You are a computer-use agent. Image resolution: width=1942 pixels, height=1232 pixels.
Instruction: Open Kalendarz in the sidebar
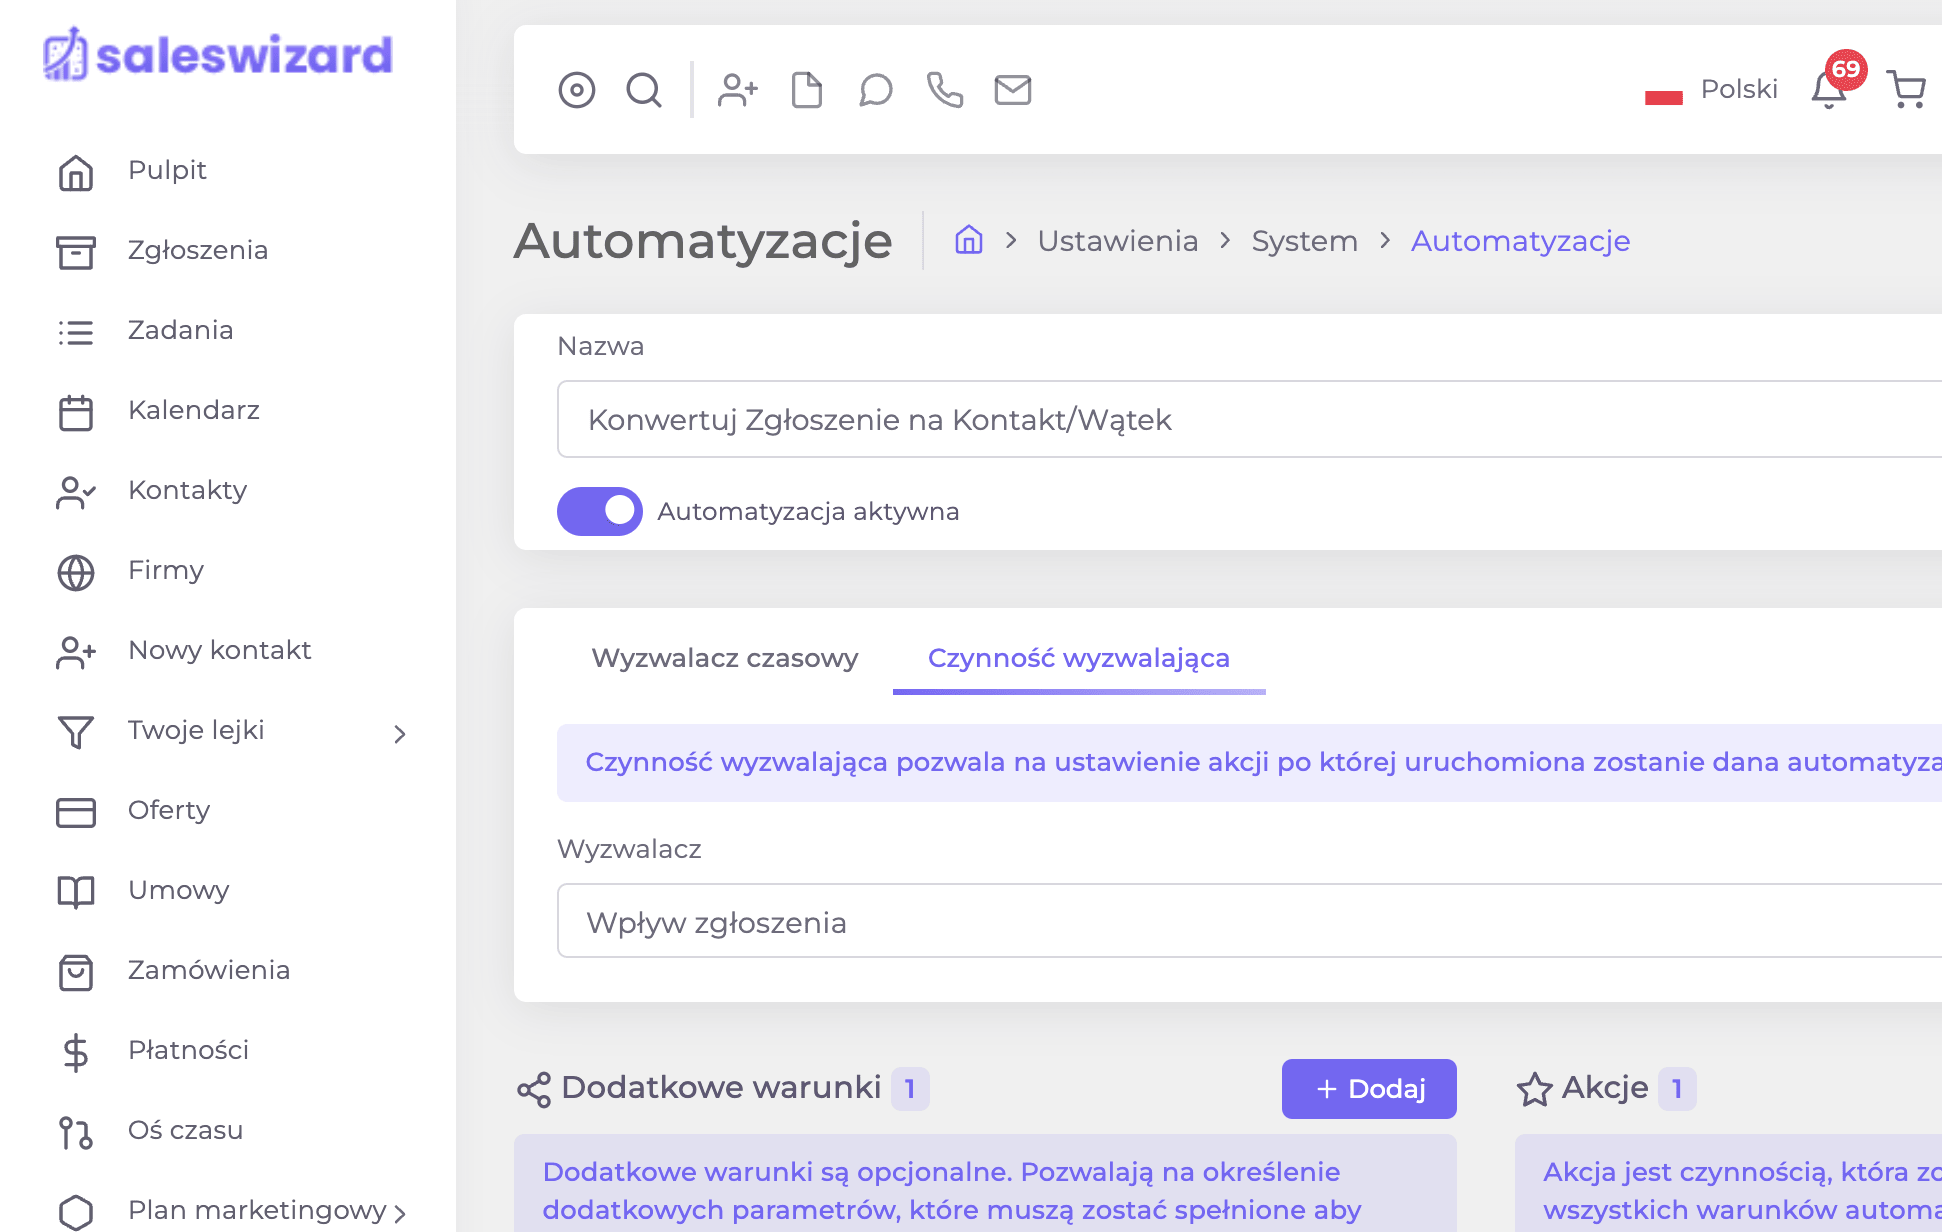pyautogui.click(x=194, y=410)
